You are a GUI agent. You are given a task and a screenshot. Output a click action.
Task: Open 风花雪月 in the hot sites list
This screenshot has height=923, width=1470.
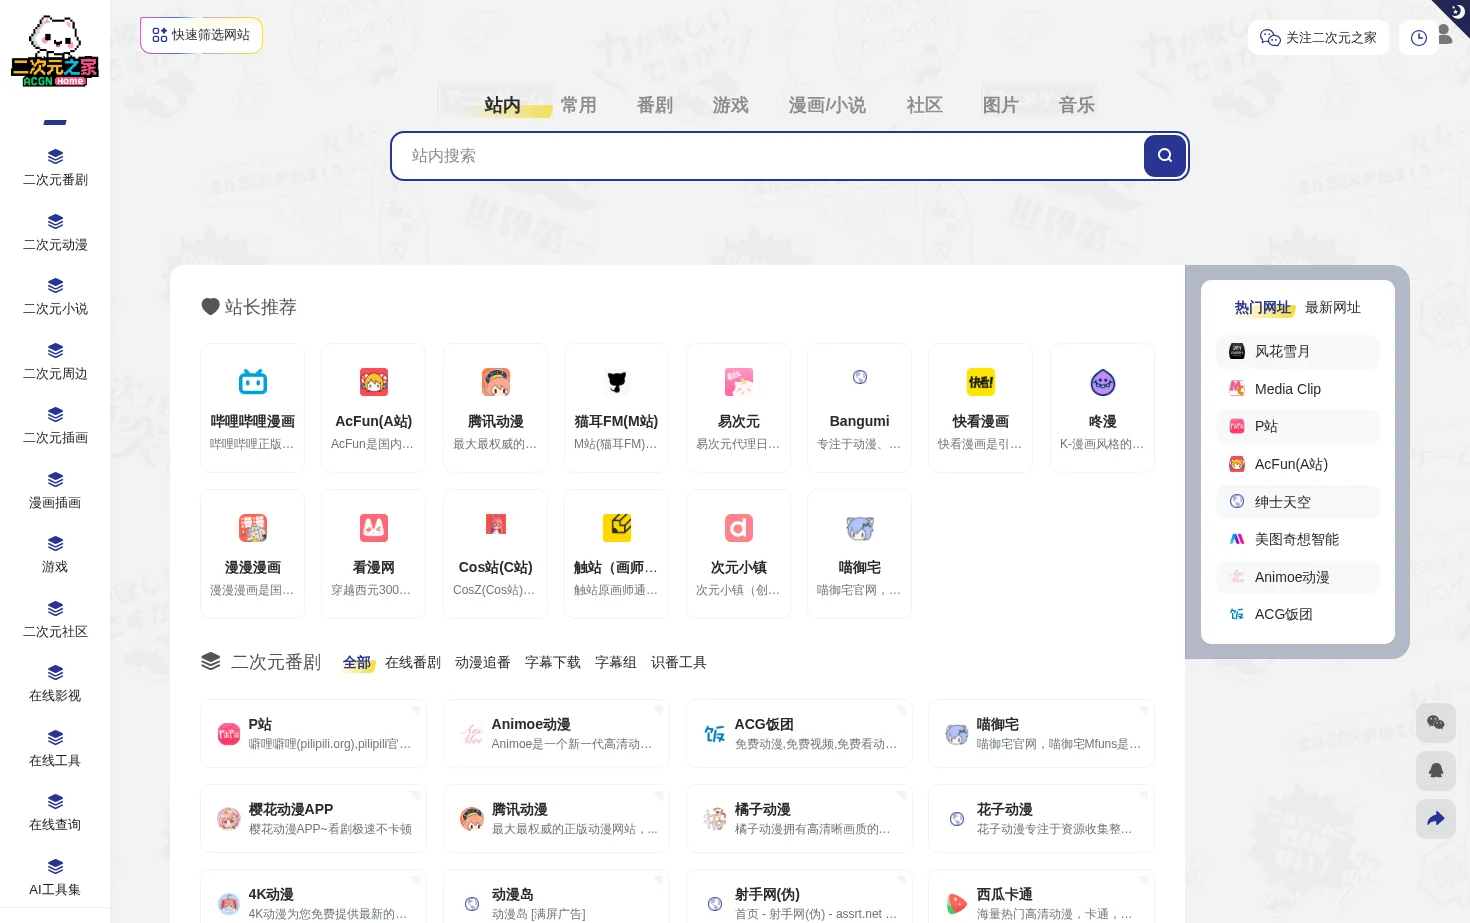(x=1298, y=351)
